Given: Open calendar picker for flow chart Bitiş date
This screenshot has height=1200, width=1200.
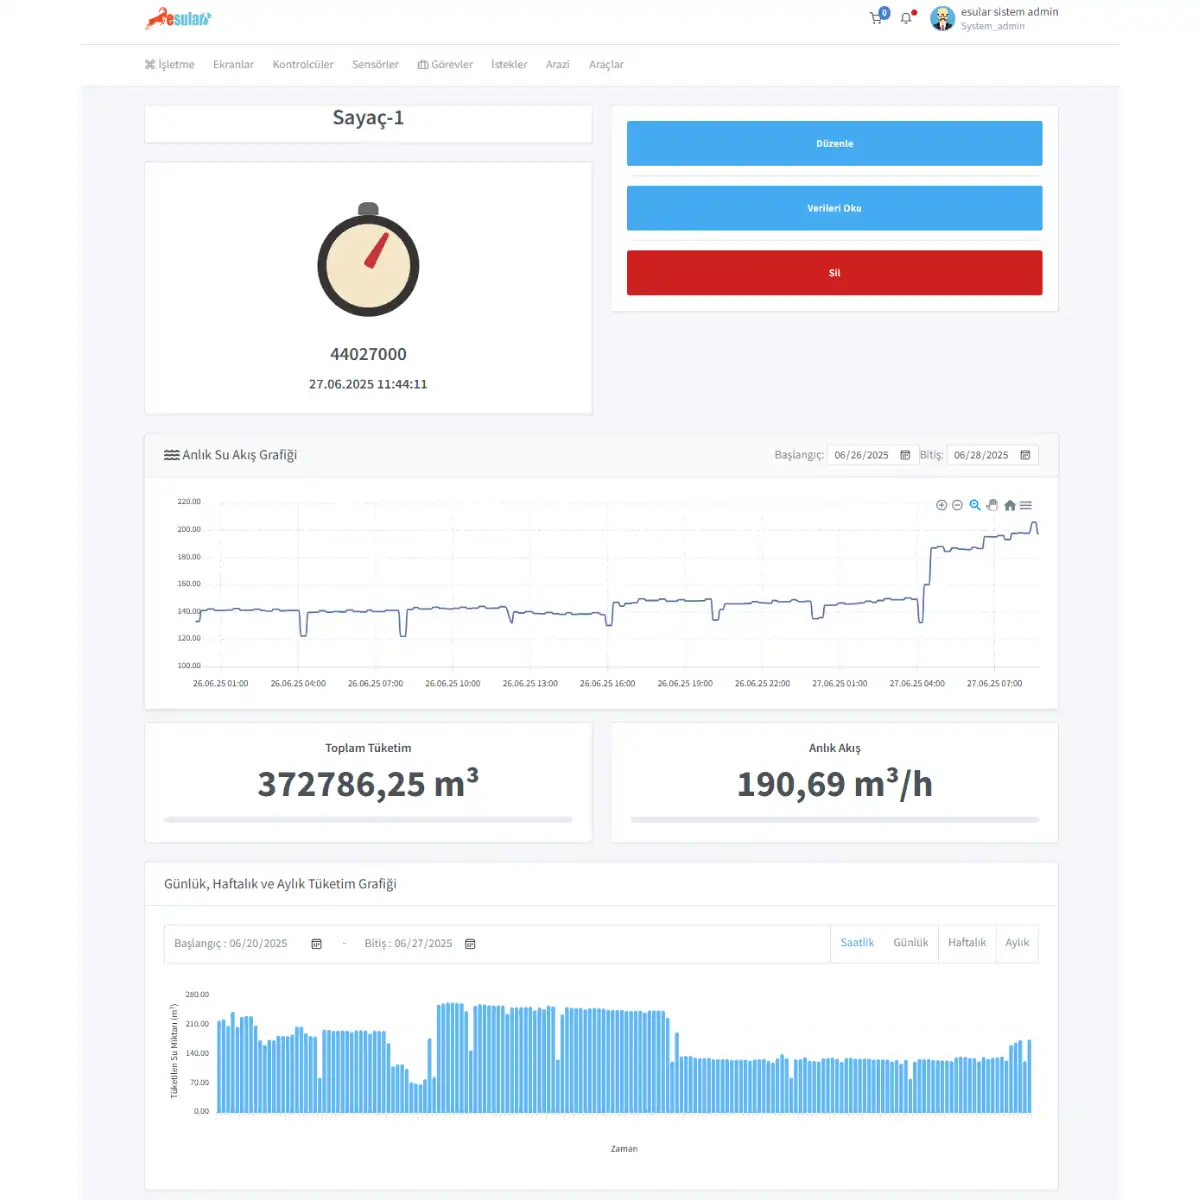Looking at the screenshot, I should (1025, 455).
